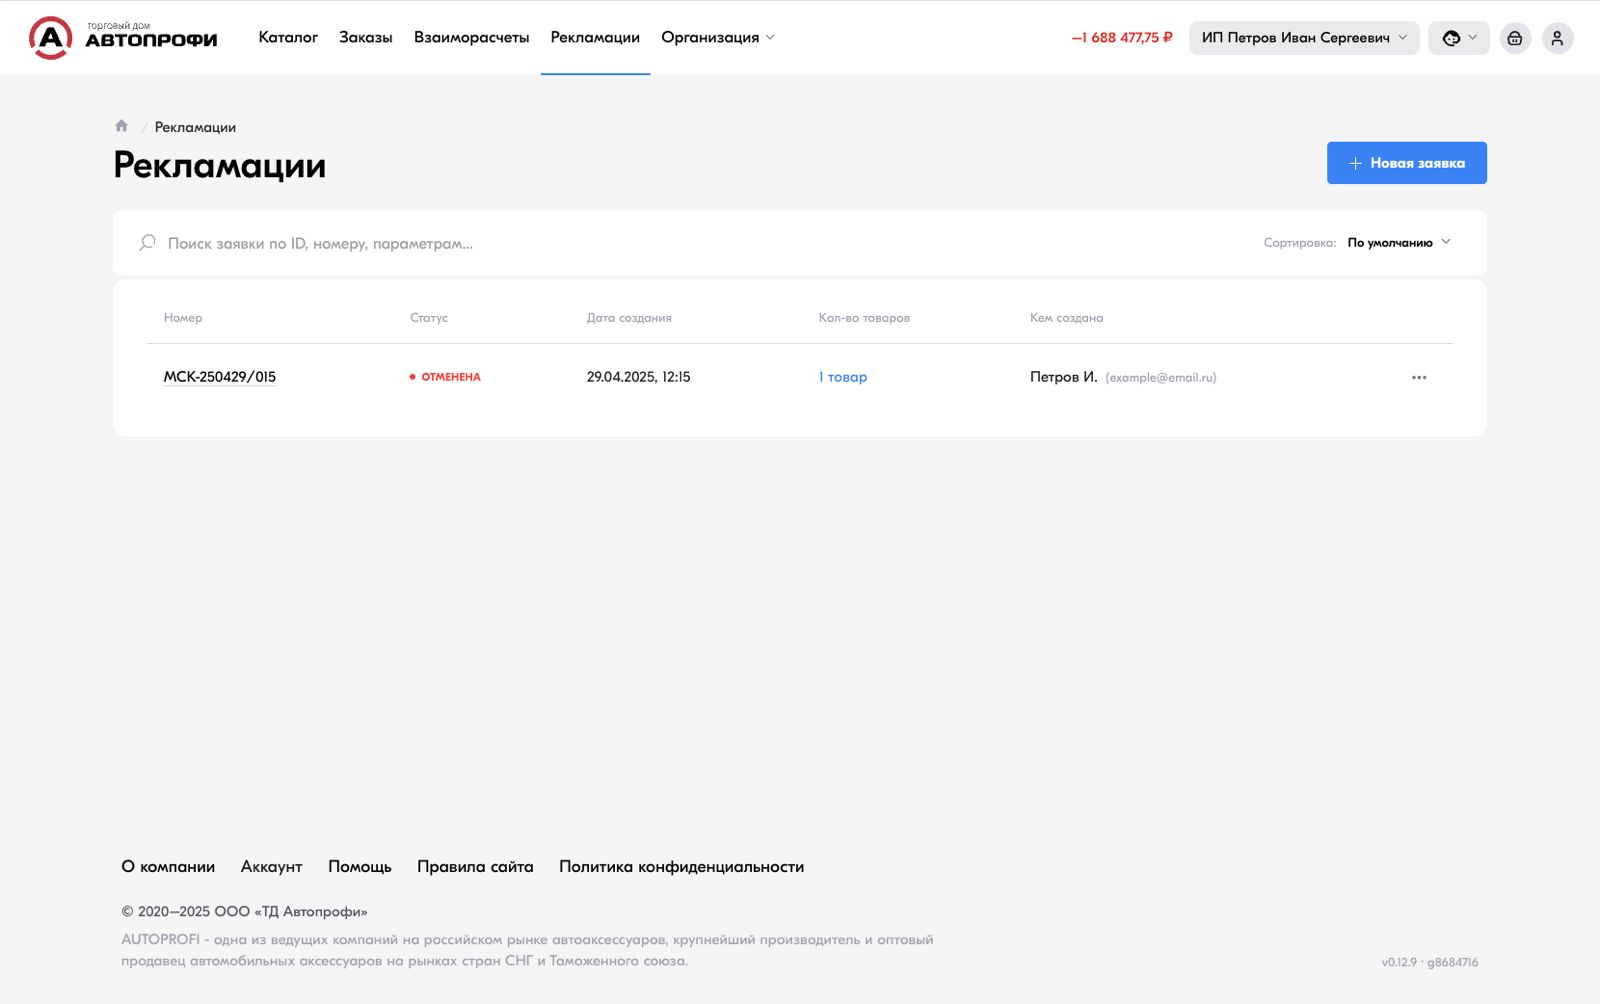This screenshot has width=1600, height=1004.
Task: Go to home via breadcrumb house icon
Action: [121, 126]
